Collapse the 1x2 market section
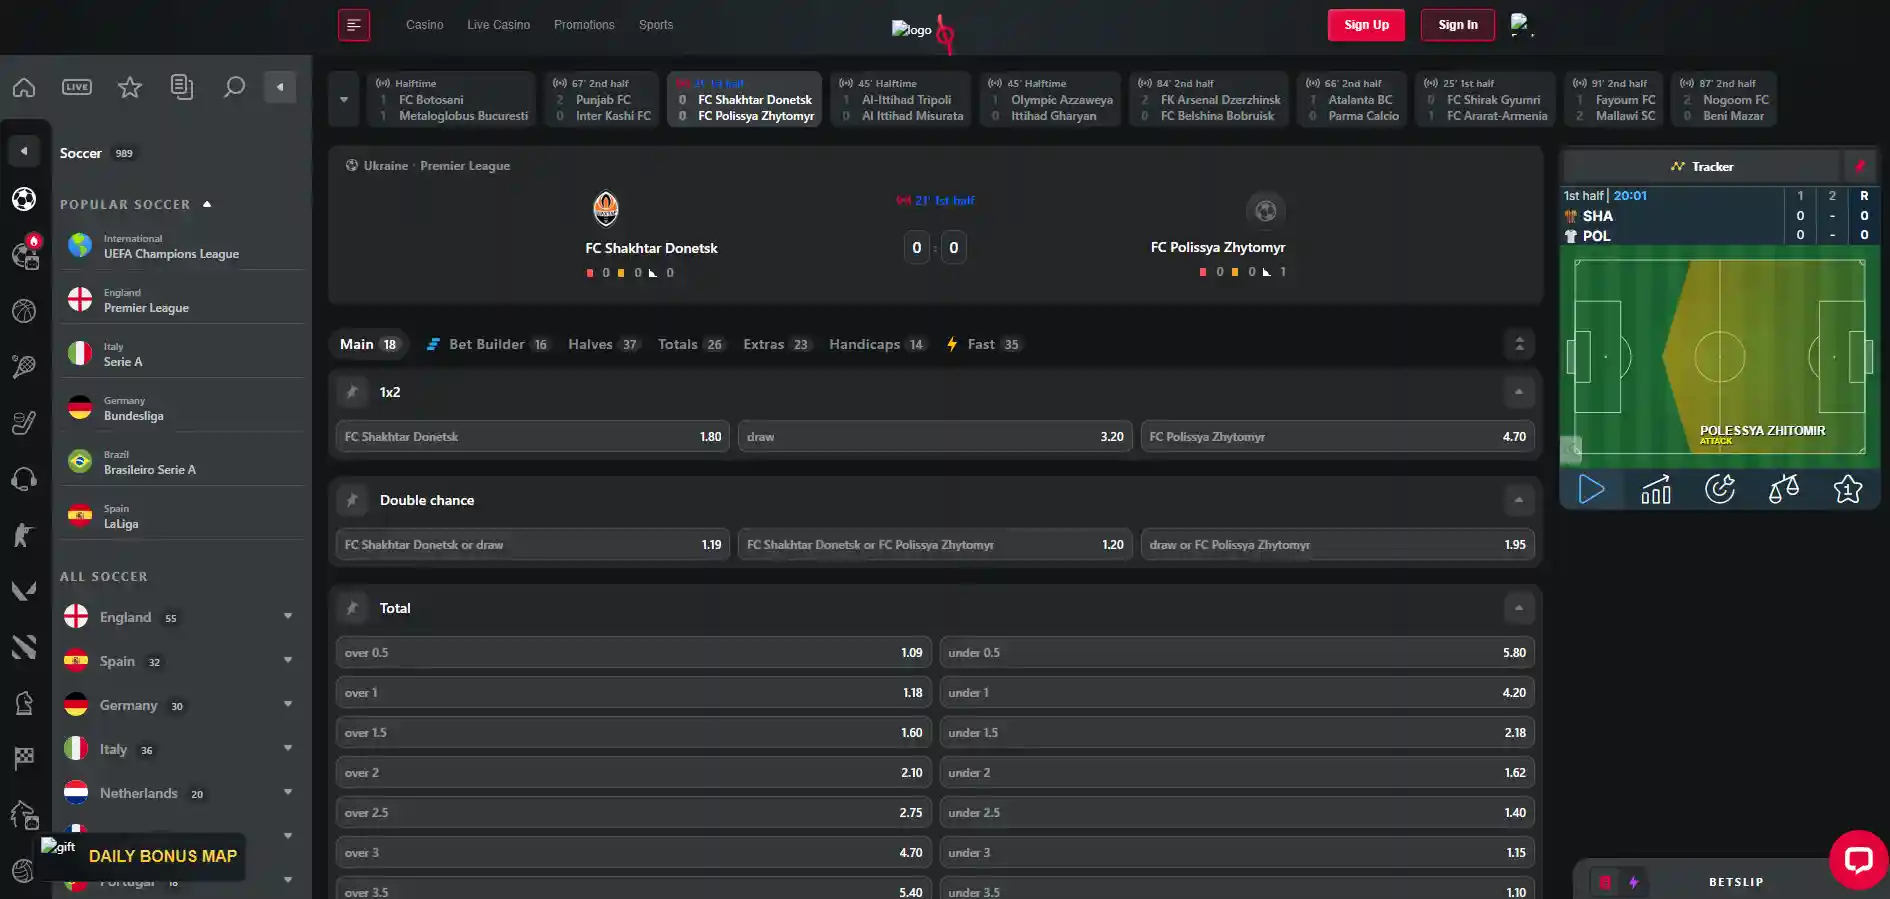Screen dimensions: 1890x899 coord(1518,392)
